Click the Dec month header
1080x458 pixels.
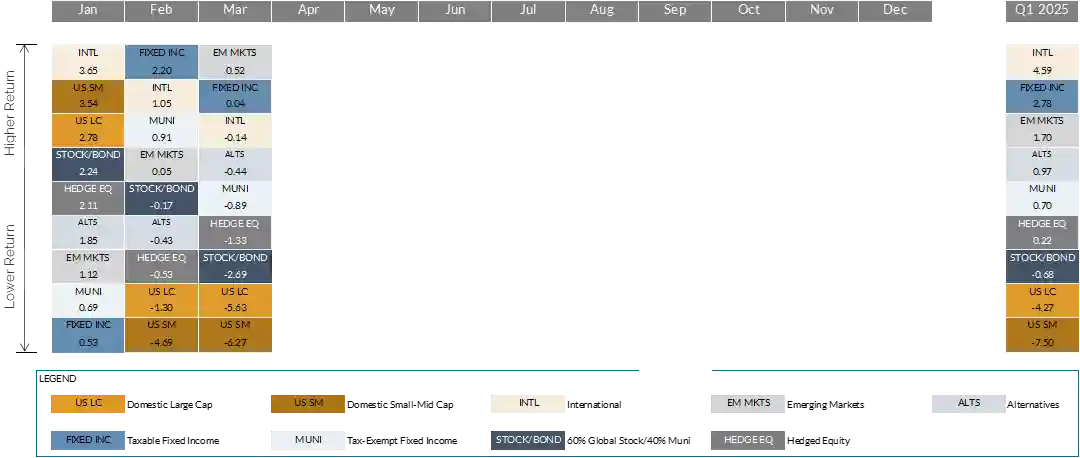pos(896,10)
